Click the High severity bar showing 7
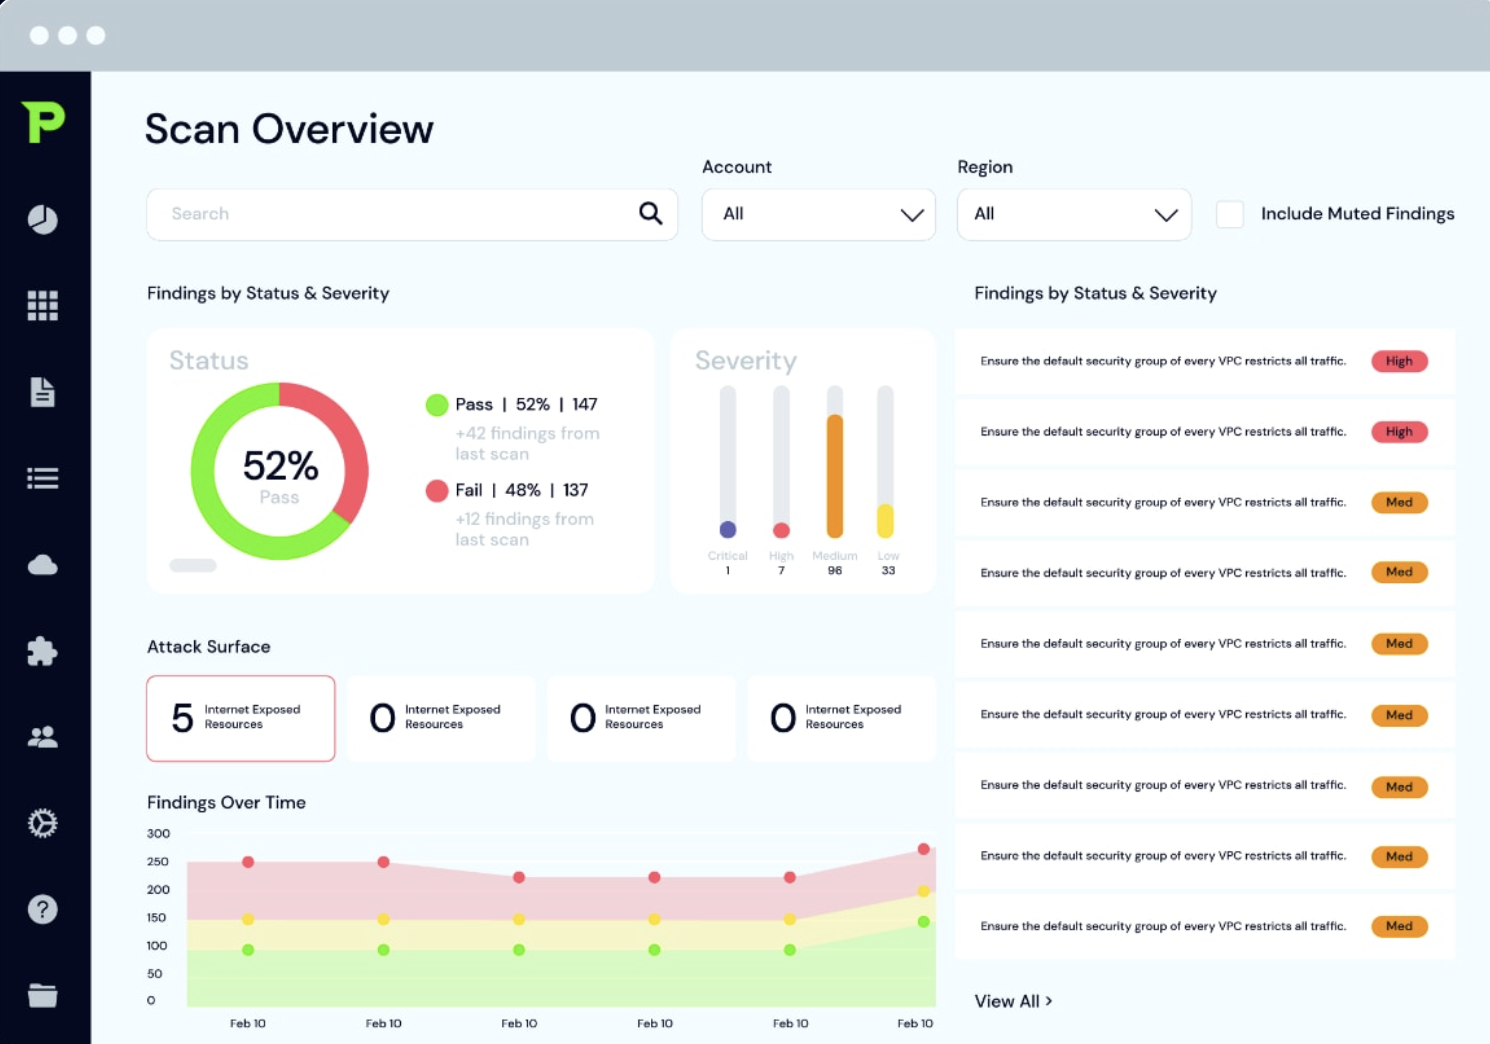1490x1044 pixels. [781, 463]
